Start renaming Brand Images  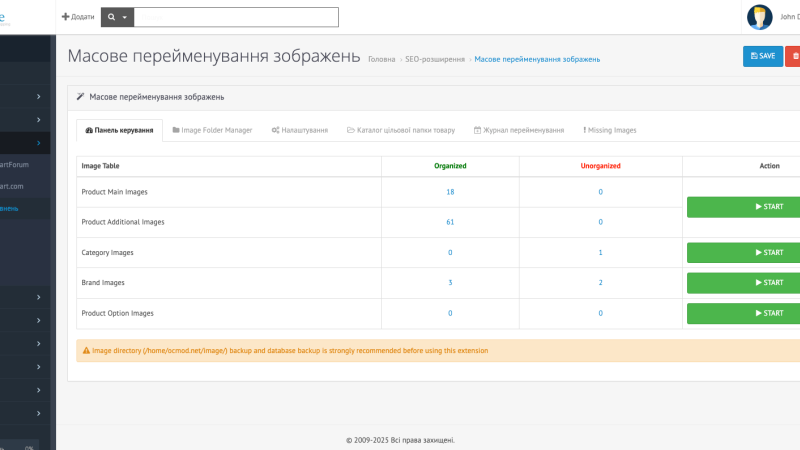[743, 283]
